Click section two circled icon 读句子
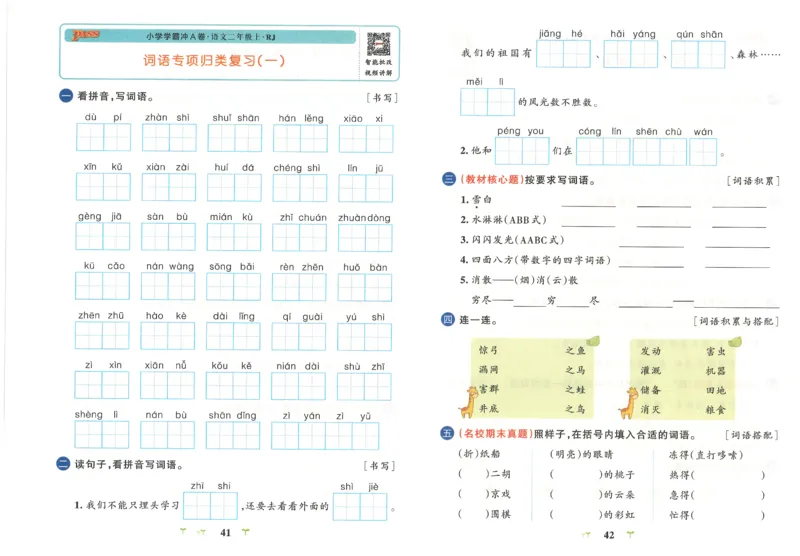 pos(63,464)
